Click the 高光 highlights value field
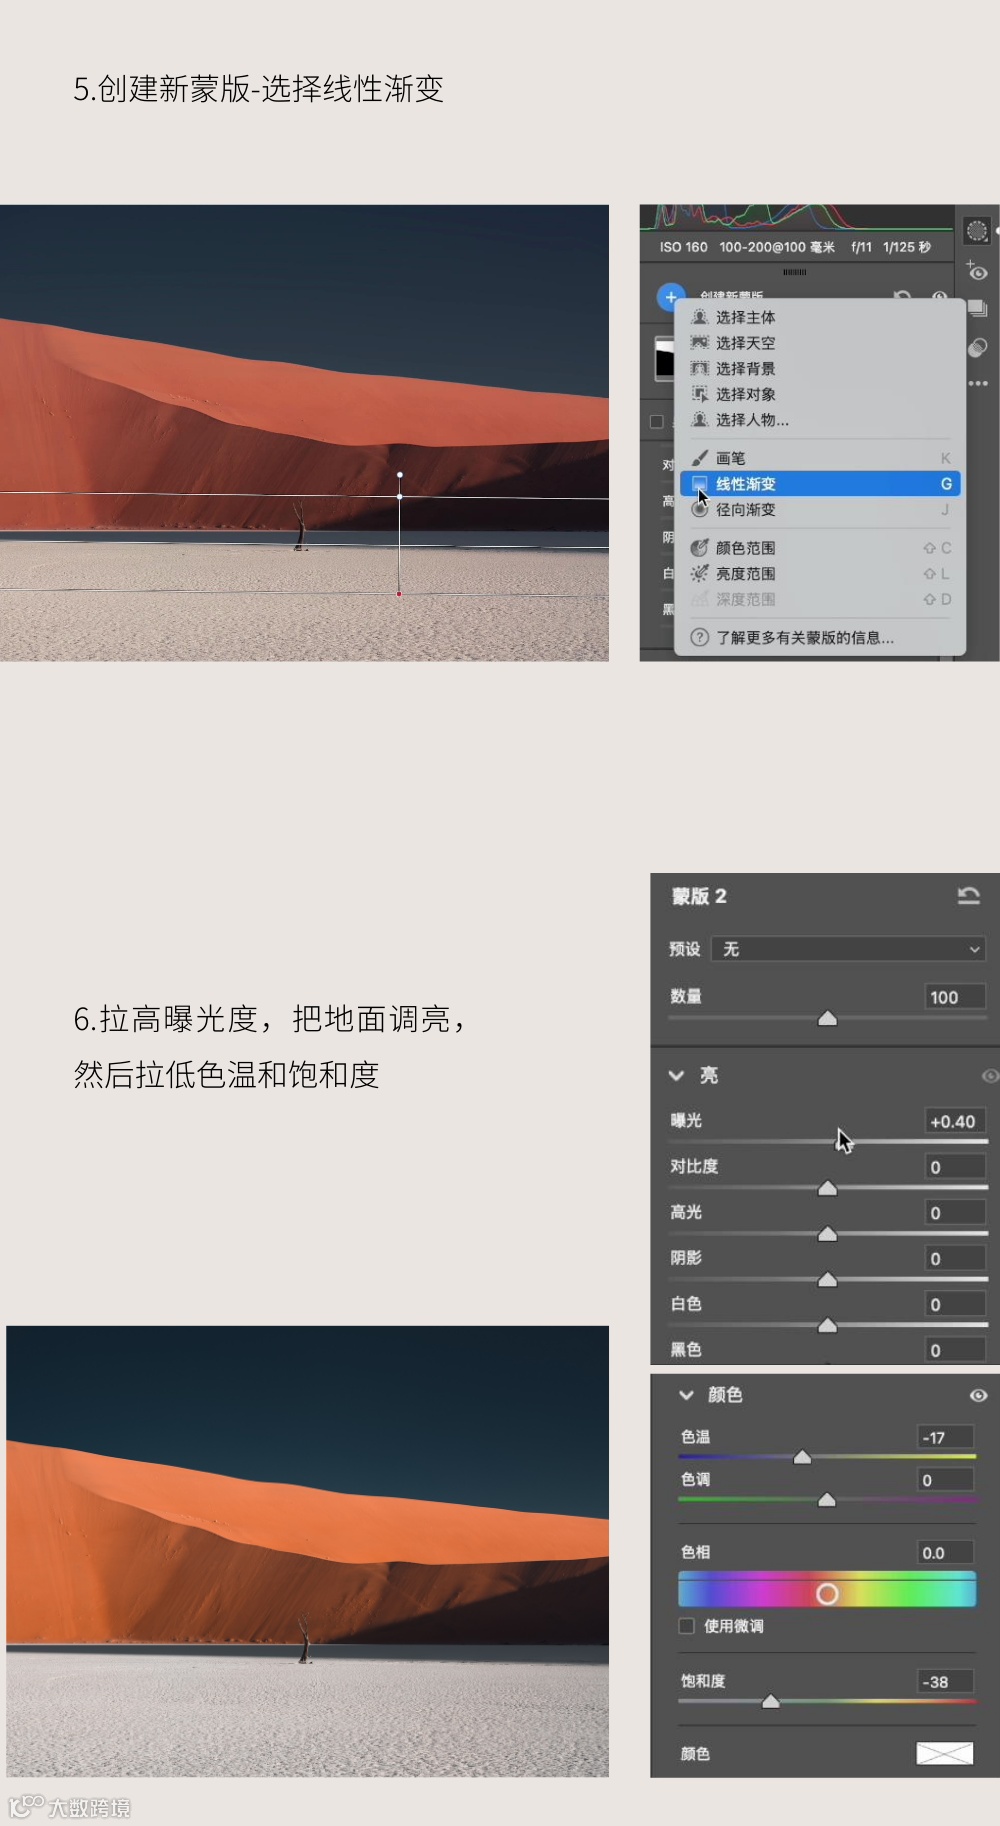The height and width of the screenshot is (1826, 1000). point(955,1213)
